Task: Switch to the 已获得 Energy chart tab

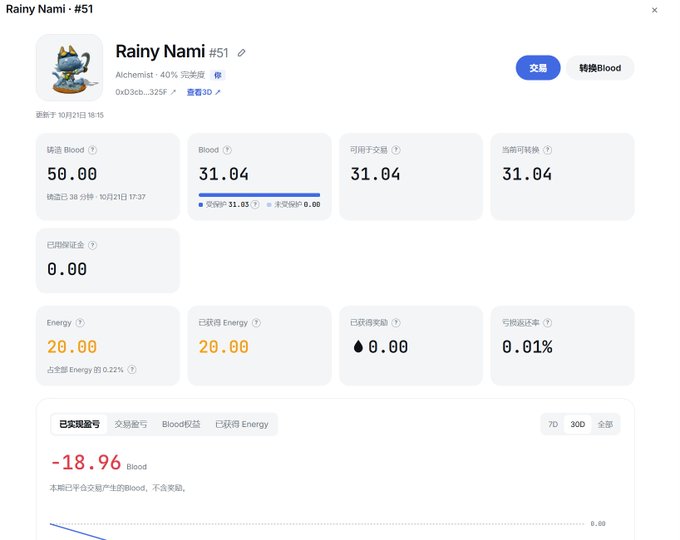Action: 242,424
